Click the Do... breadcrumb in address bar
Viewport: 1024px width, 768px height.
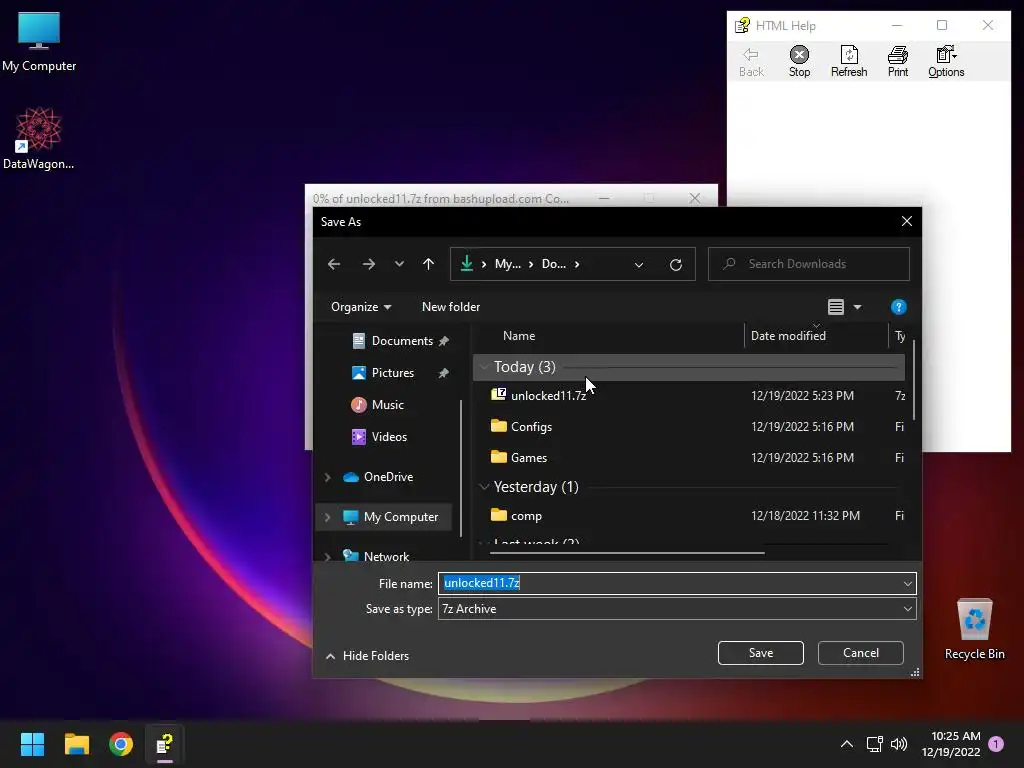pos(553,264)
